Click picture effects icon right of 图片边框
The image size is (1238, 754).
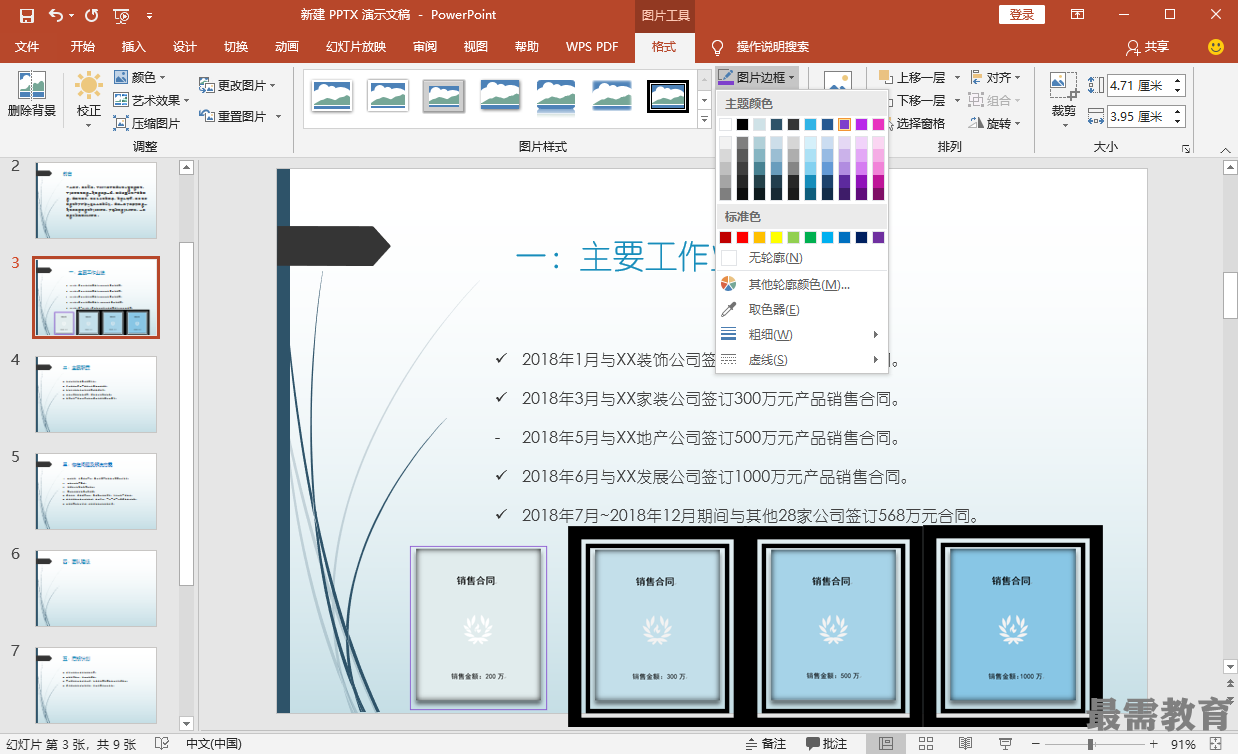coord(837,82)
